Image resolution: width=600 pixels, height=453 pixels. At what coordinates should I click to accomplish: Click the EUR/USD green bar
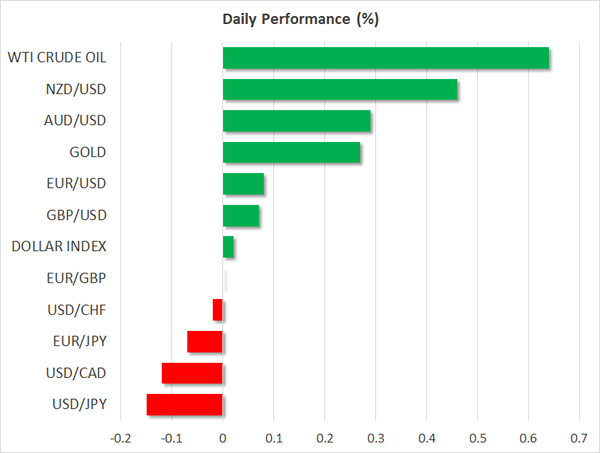(x=243, y=184)
